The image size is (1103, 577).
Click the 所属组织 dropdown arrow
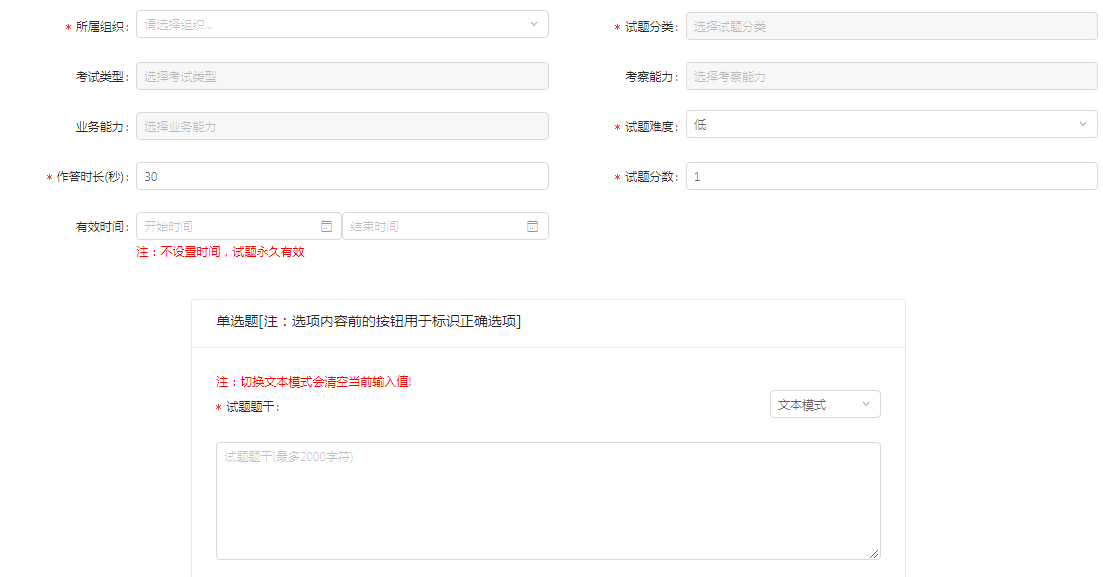pos(533,24)
